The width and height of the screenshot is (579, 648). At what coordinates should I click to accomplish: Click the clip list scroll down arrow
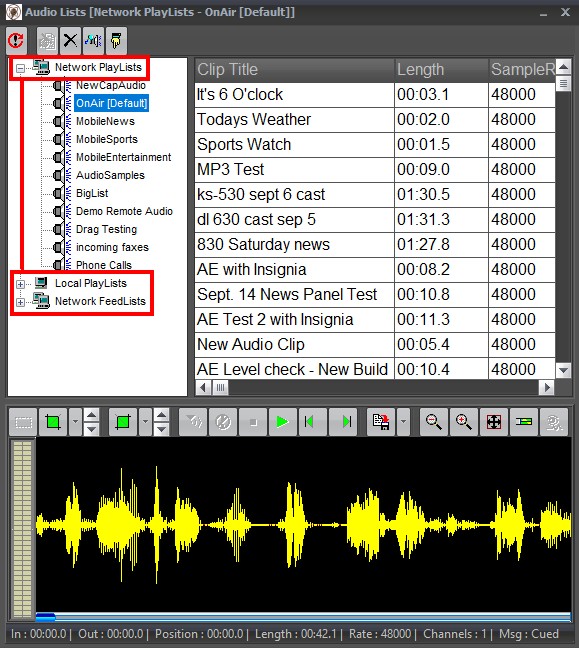[x=563, y=370]
